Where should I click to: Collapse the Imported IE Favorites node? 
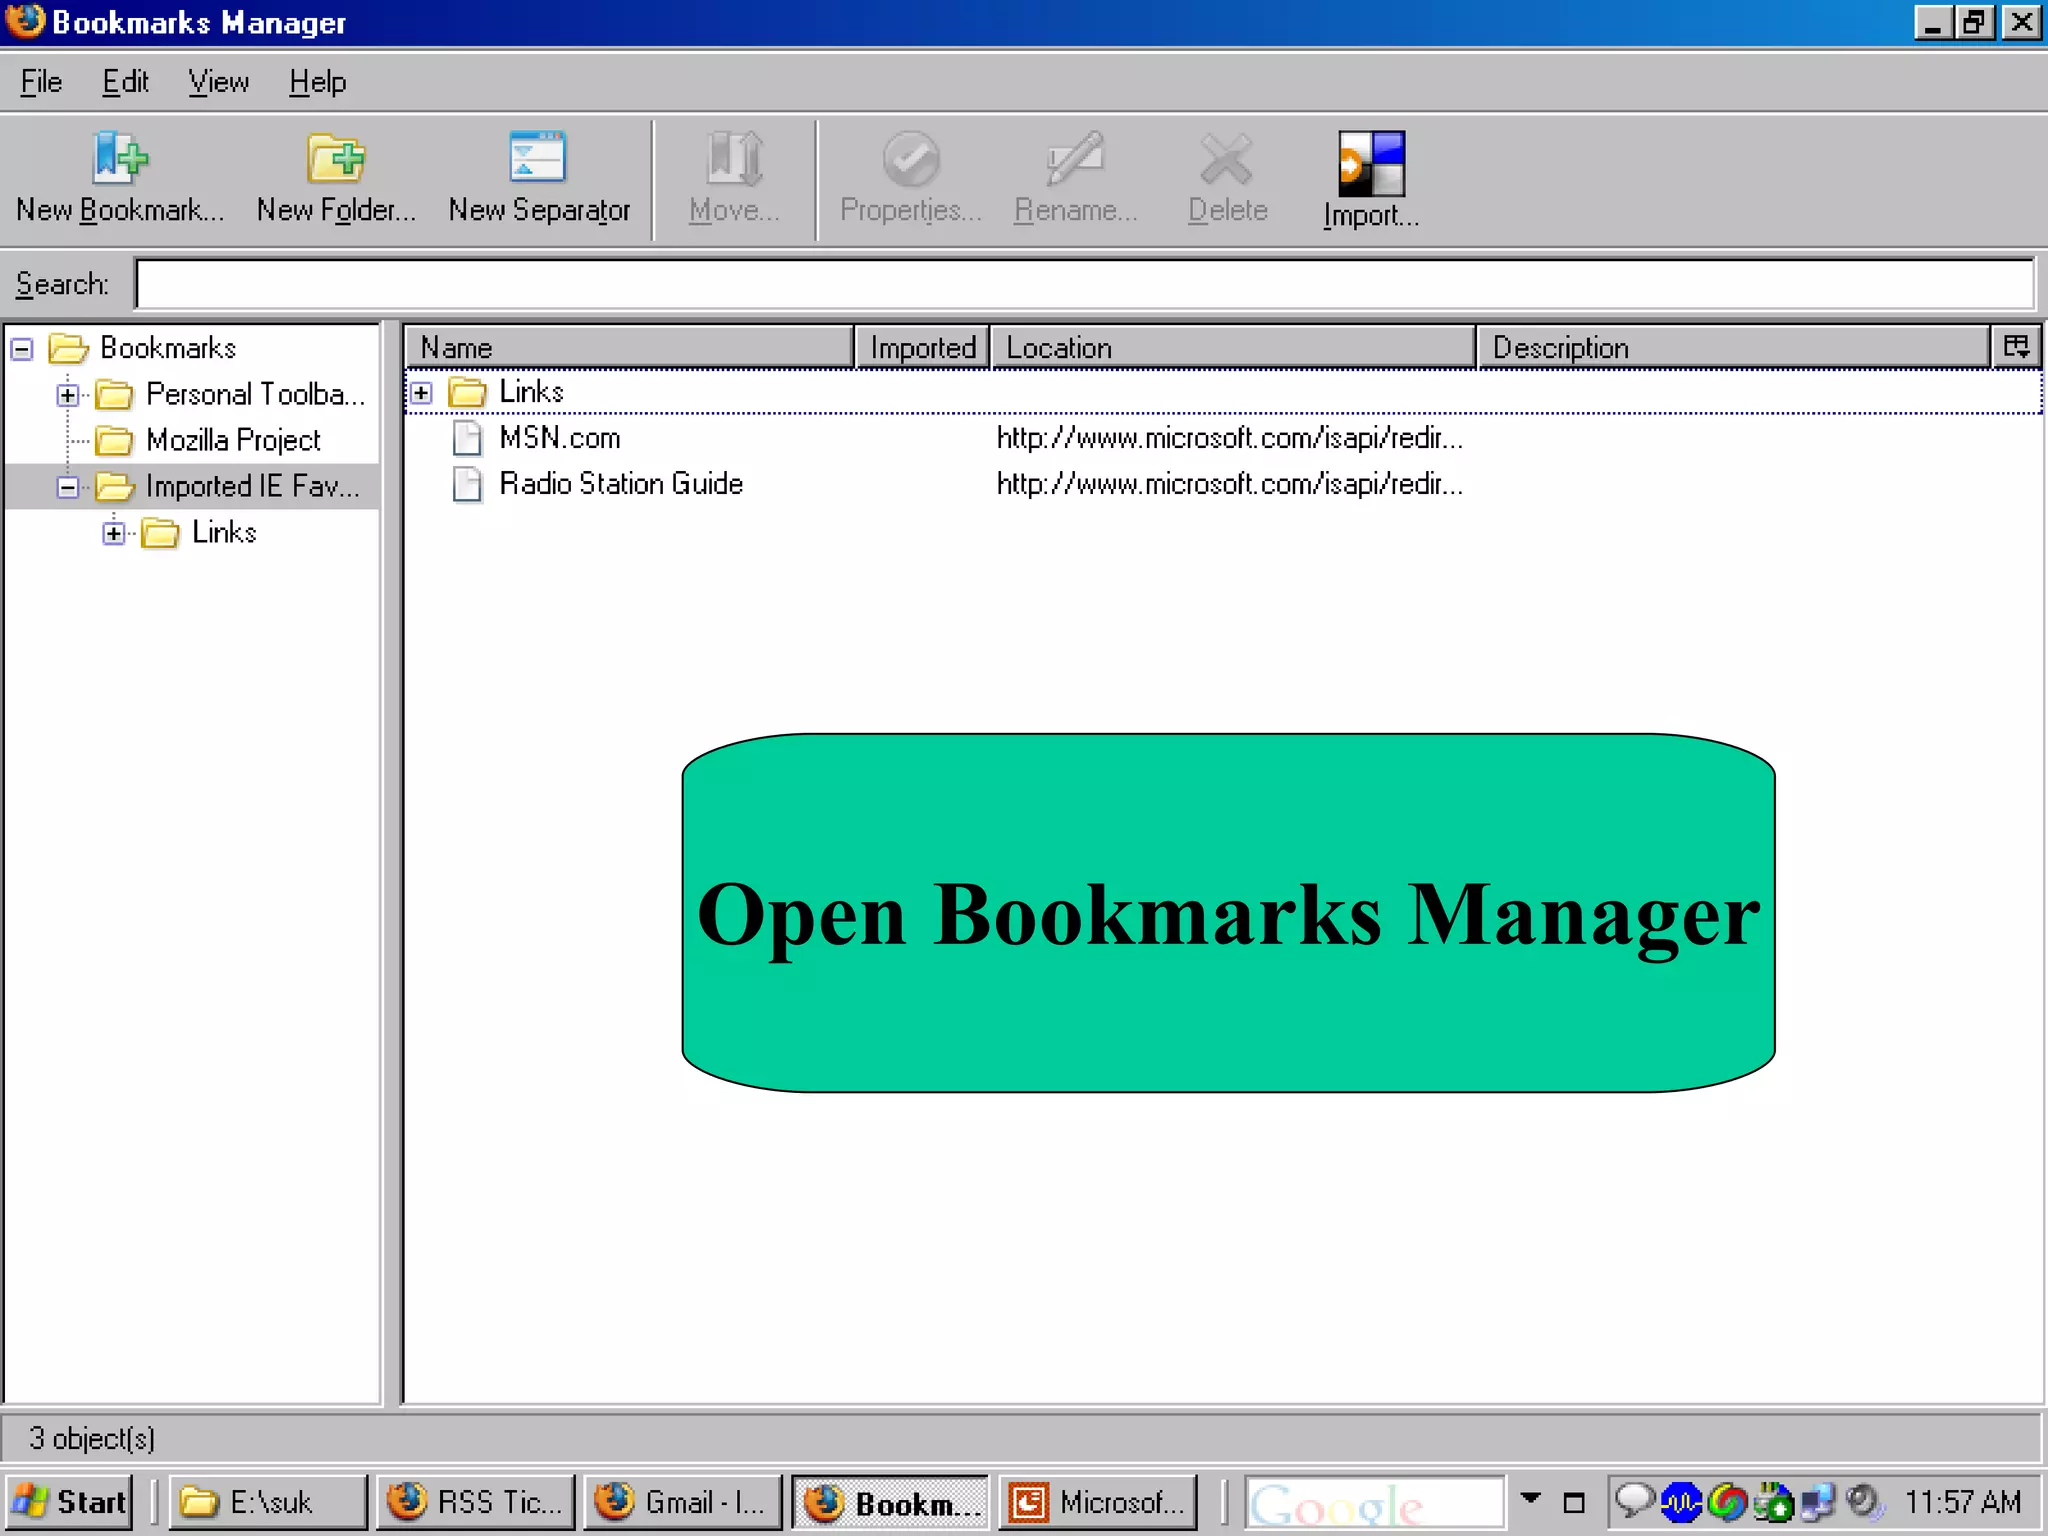67,487
